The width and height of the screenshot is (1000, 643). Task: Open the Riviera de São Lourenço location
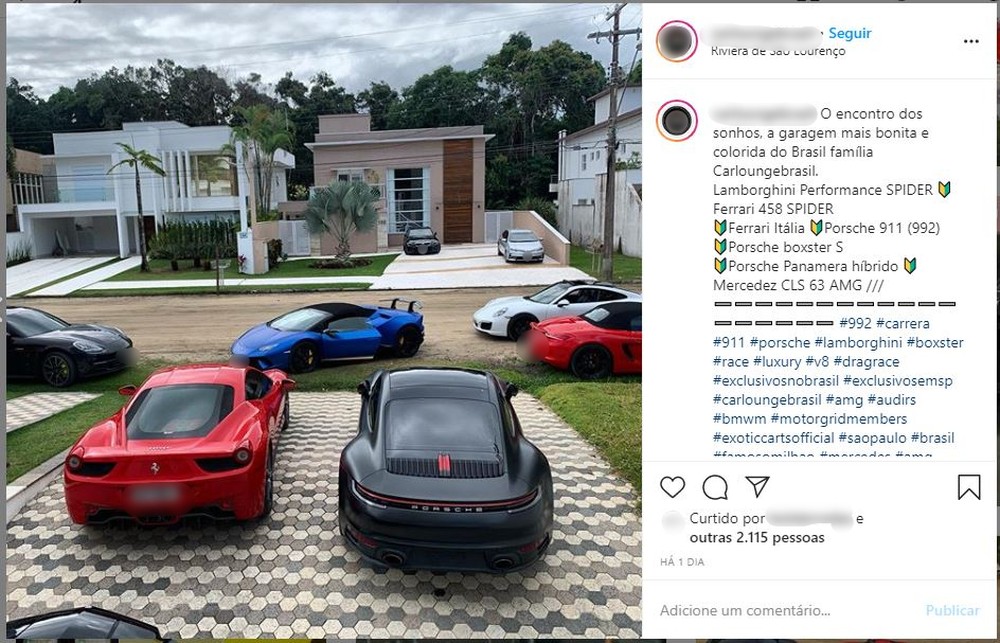(778, 51)
